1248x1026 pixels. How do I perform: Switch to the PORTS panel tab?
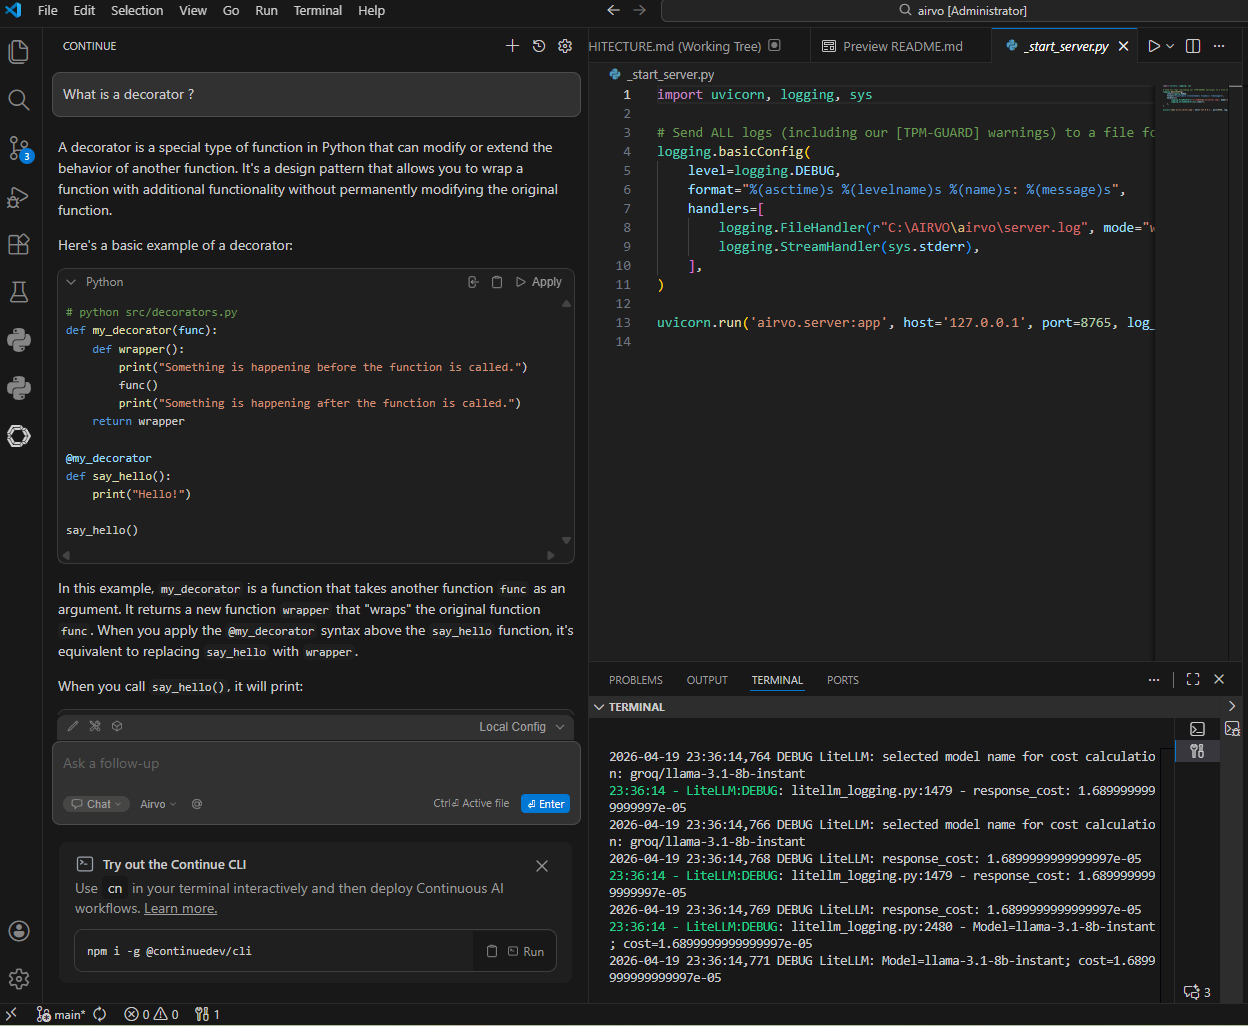843,680
